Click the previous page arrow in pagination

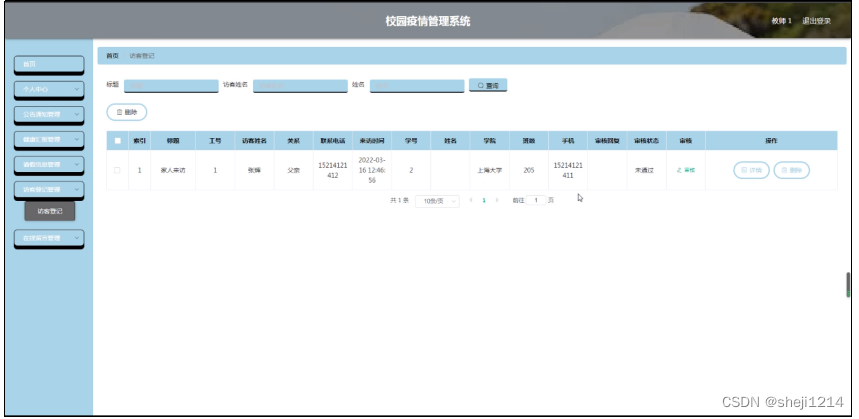tap(471, 200)
